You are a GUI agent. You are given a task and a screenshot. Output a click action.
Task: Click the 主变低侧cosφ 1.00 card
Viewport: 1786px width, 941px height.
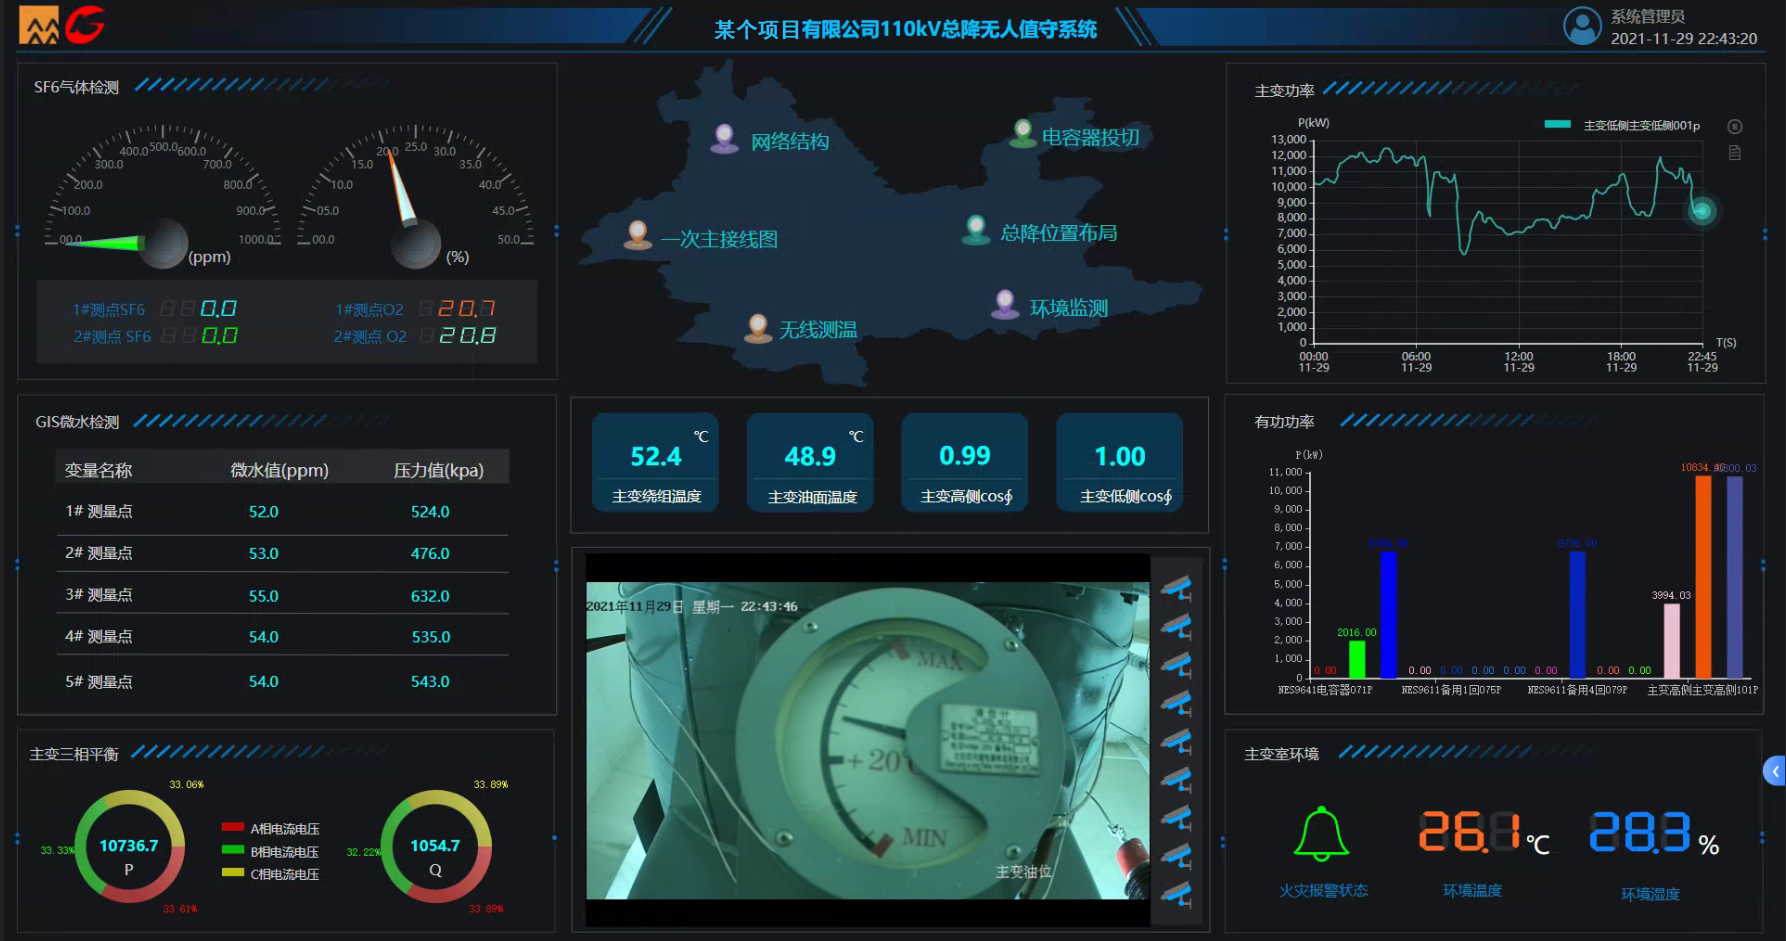pyautogui.click(x=1120, y=462)
